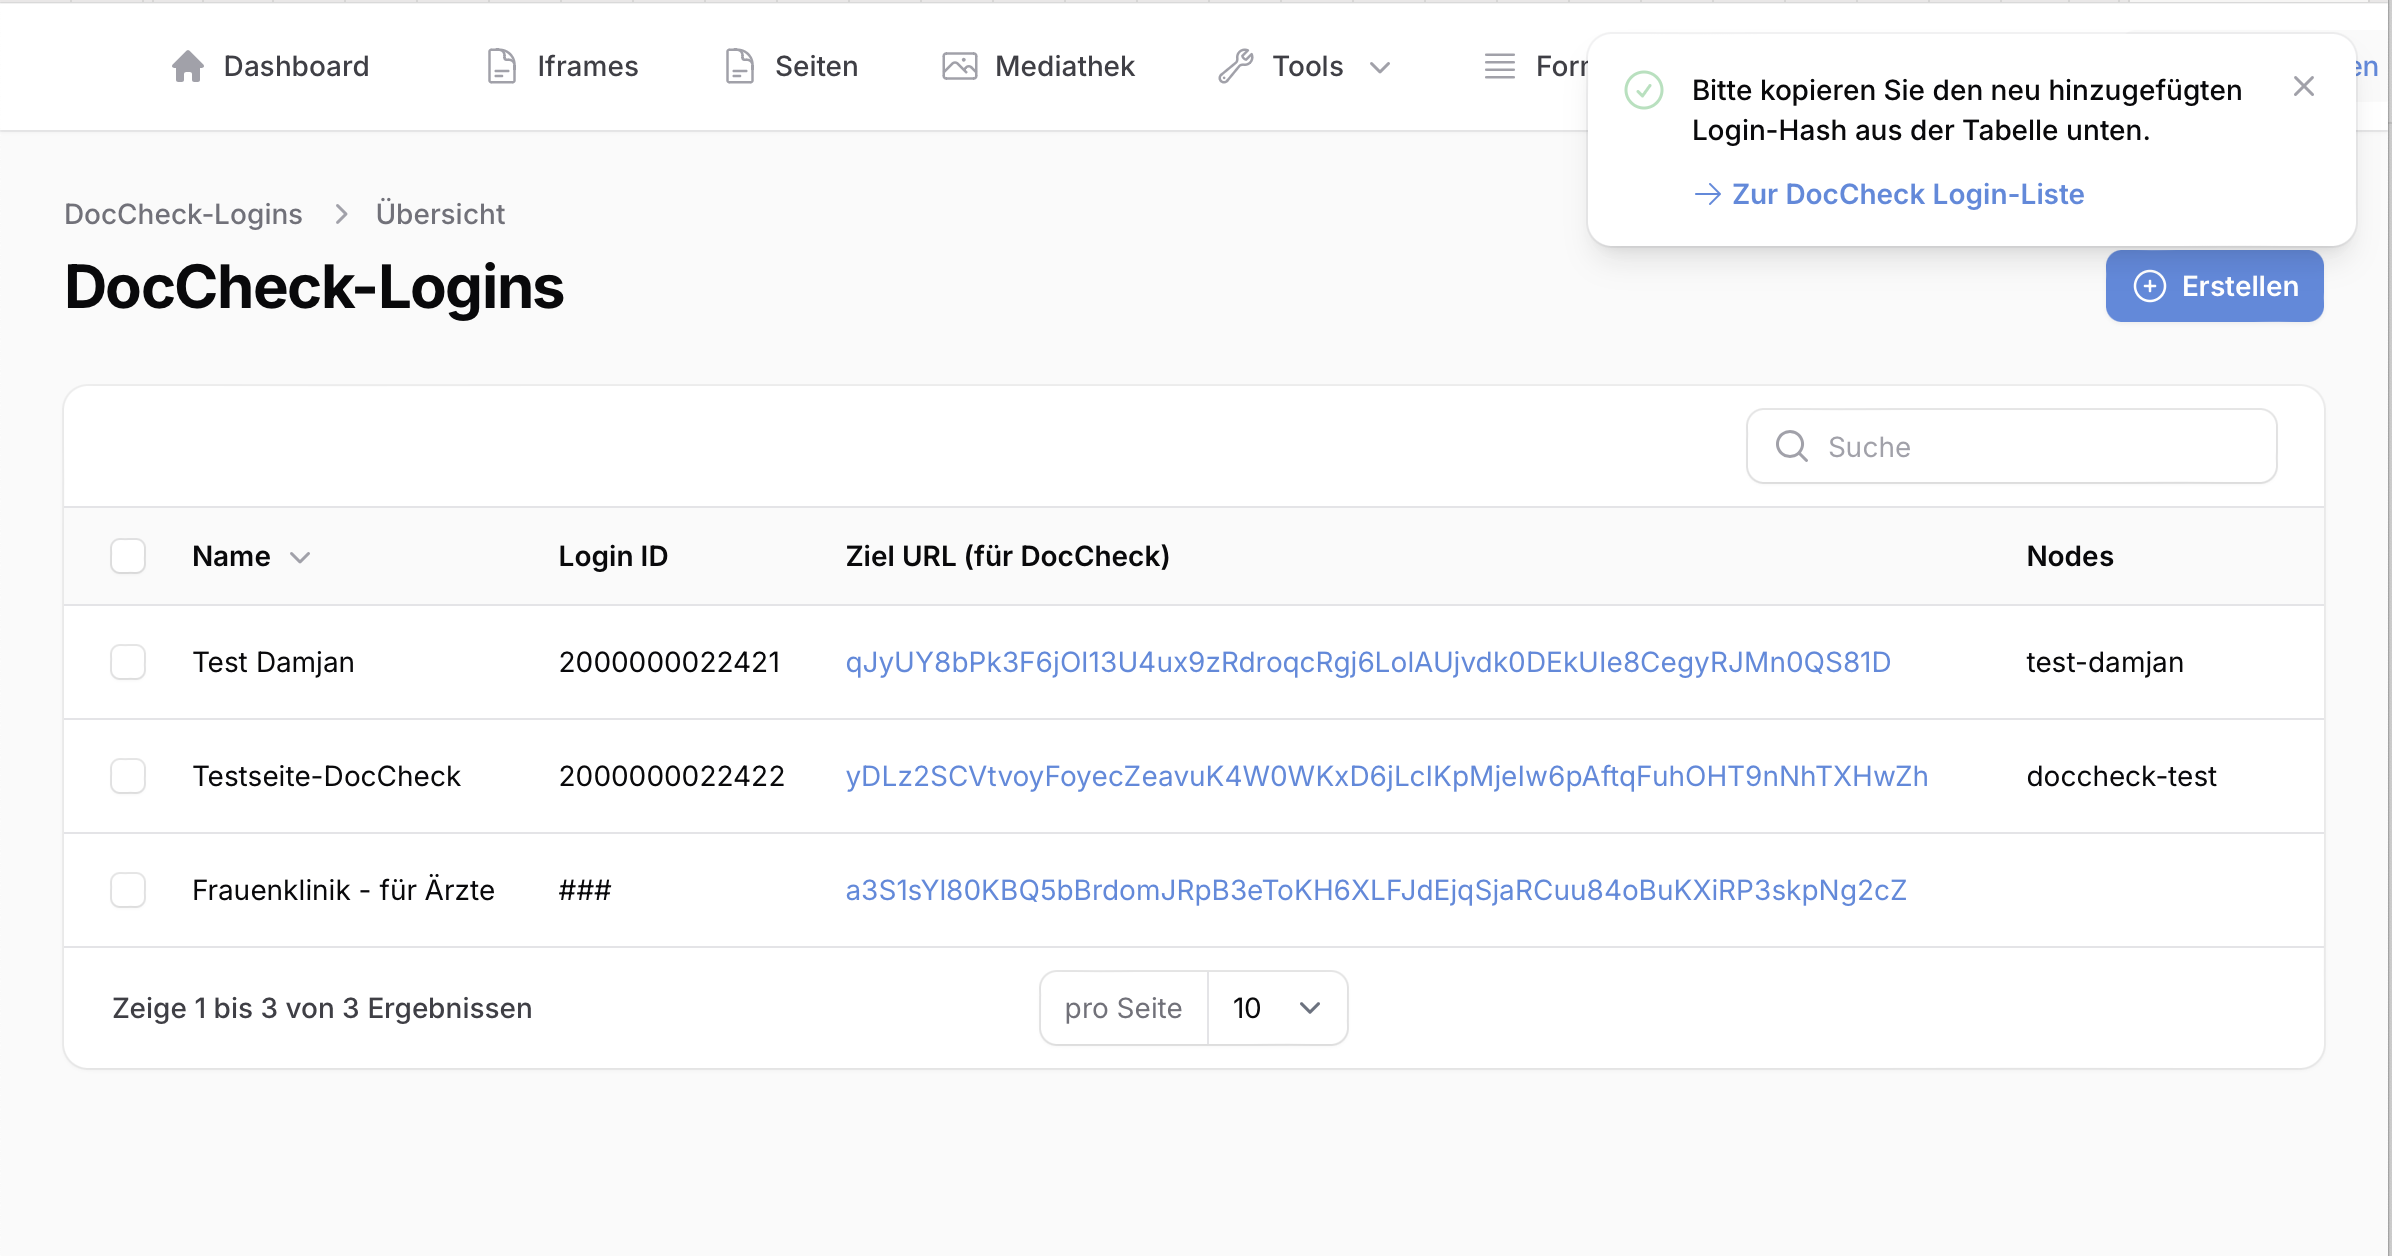Image resolution: width=2392 pixels, height=1256 pixels.
Task: Select the Test Damjan row checkbox
Action: click(x=128, y=662)
